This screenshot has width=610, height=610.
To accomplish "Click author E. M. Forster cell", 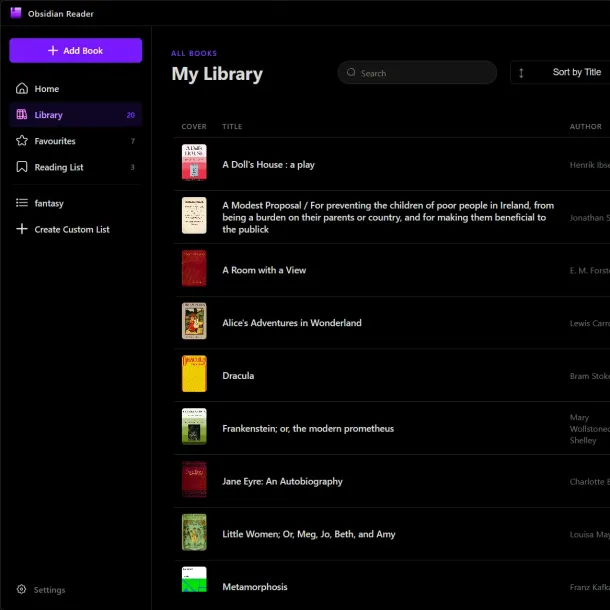I will (590, 270).
